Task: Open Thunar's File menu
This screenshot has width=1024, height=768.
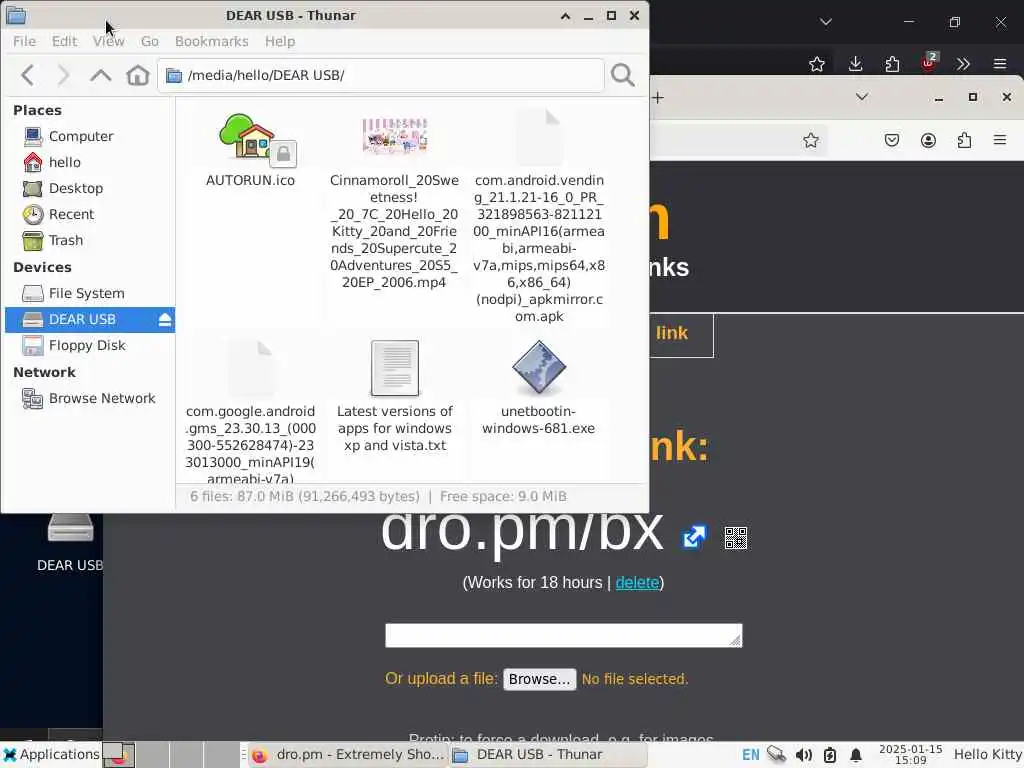Action: (x=24, y=41)
